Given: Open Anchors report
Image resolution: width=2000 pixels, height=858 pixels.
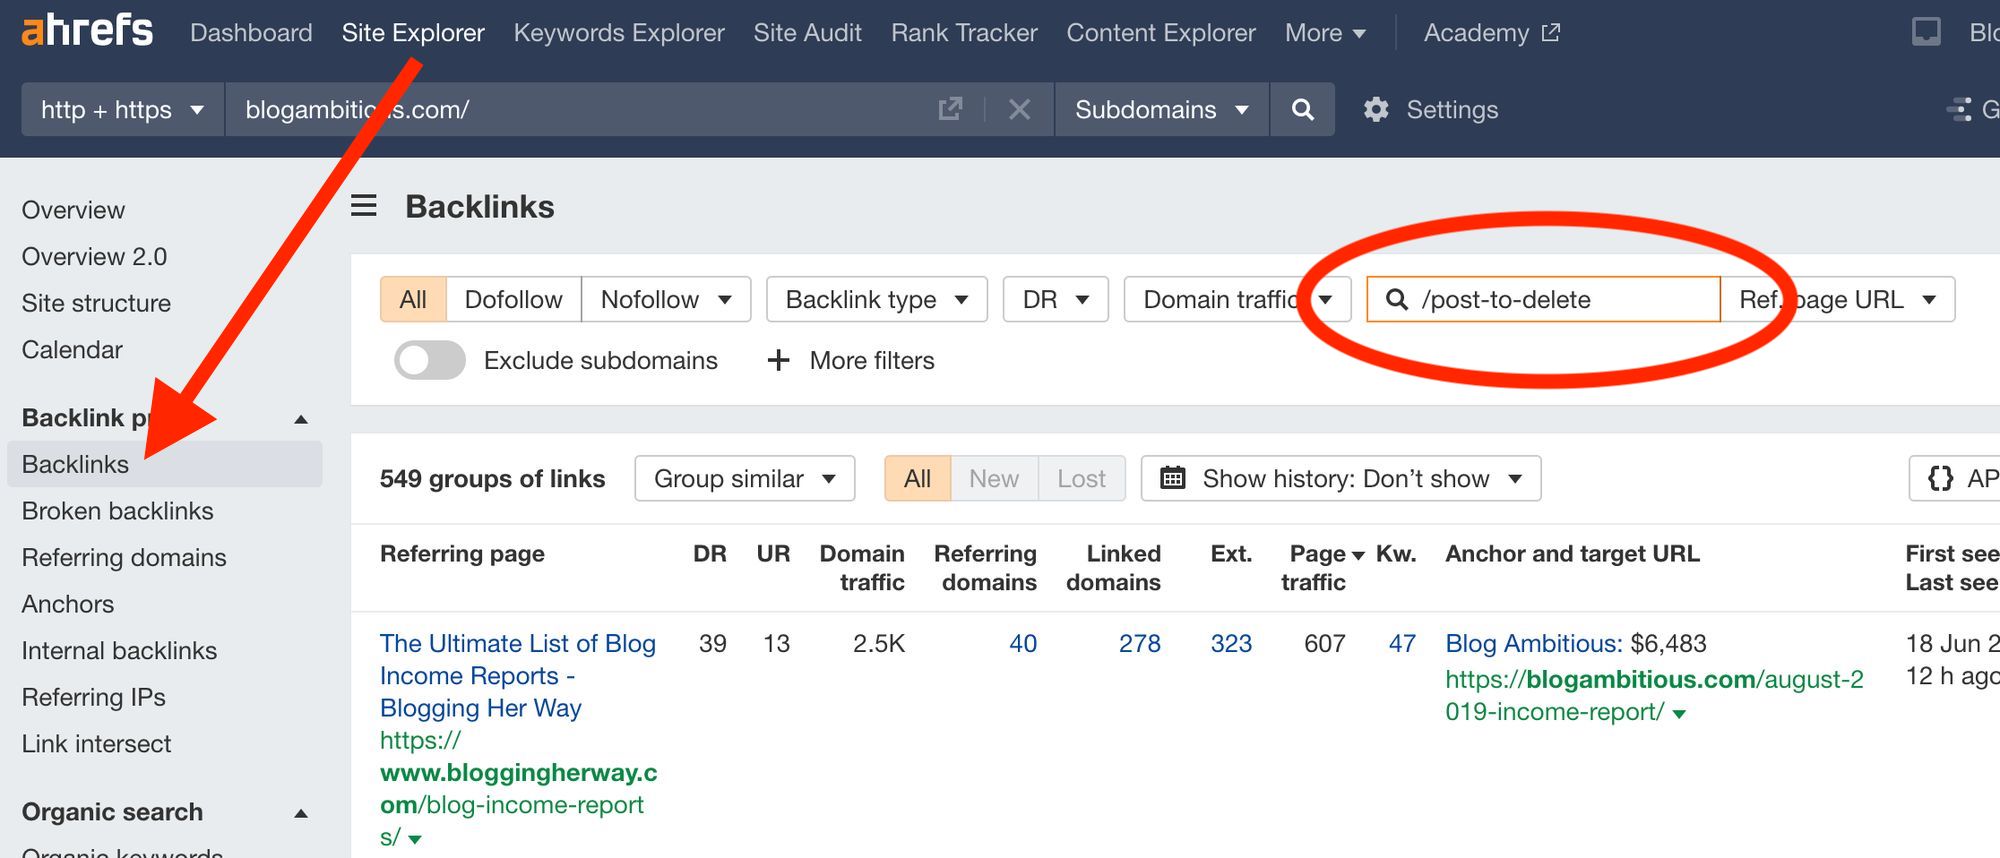Looking at the screenshot, I should [x=68, y=604].
